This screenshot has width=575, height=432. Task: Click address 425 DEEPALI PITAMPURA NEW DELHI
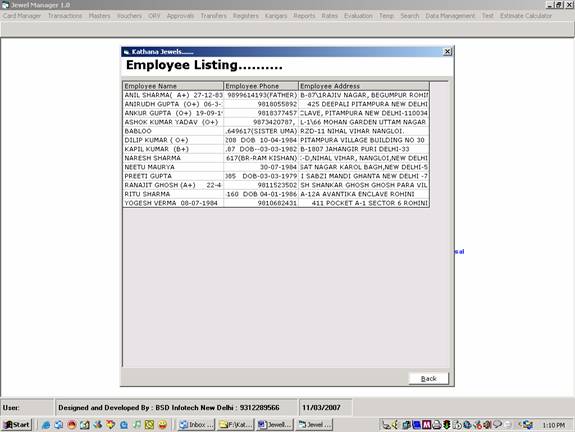(x=367, y=104)
